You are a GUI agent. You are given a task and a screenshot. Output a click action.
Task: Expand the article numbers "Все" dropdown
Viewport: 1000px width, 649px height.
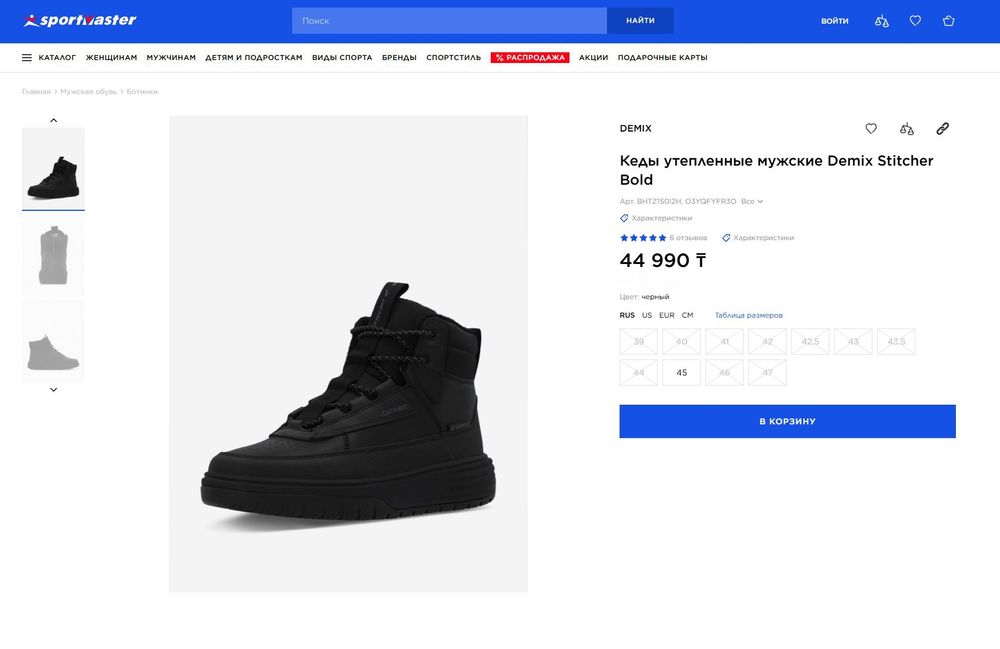click(751, 202)
